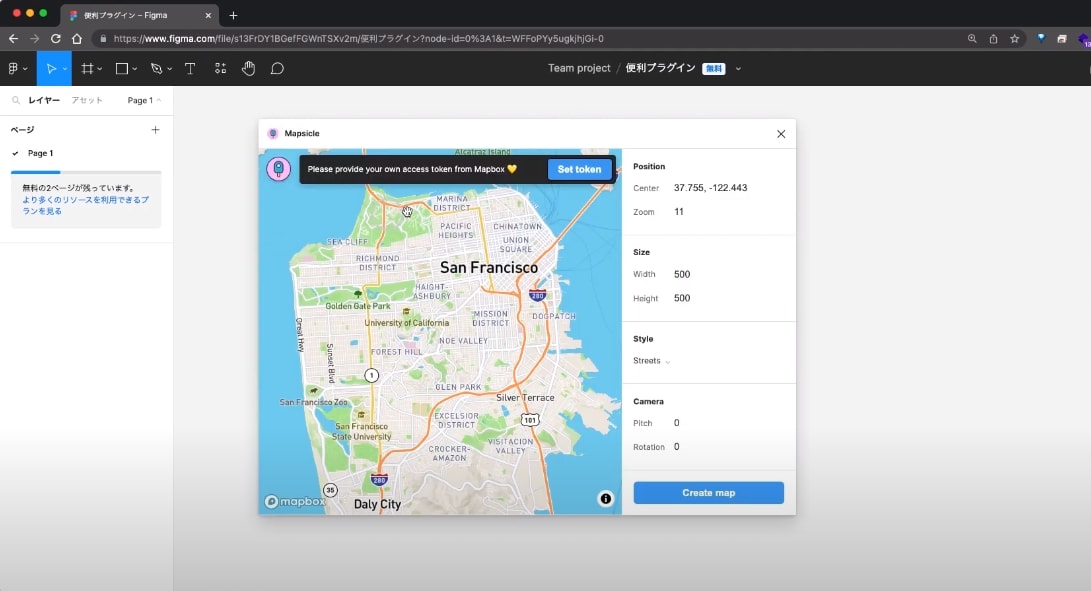Open browser home page
This screenshot has width=1091, height=591.
click(x=77, y=39)
